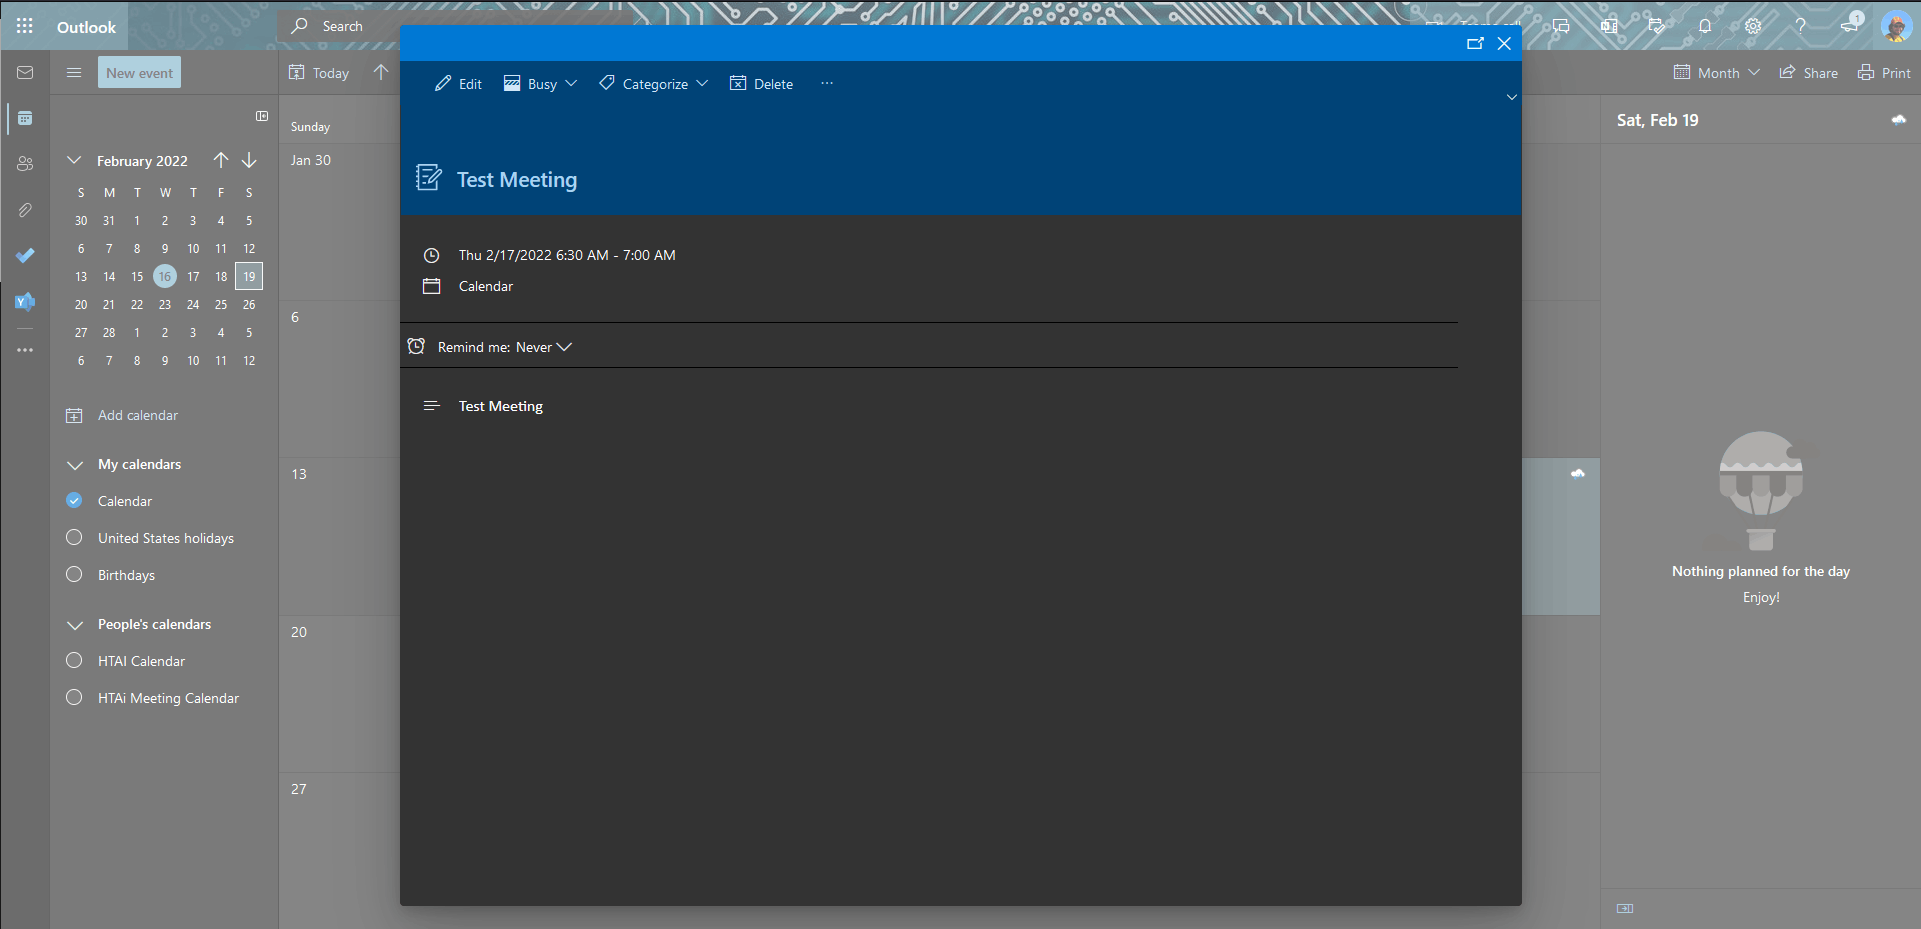
Task: Enable the Birthdays calendar
Action: (73, 574)
